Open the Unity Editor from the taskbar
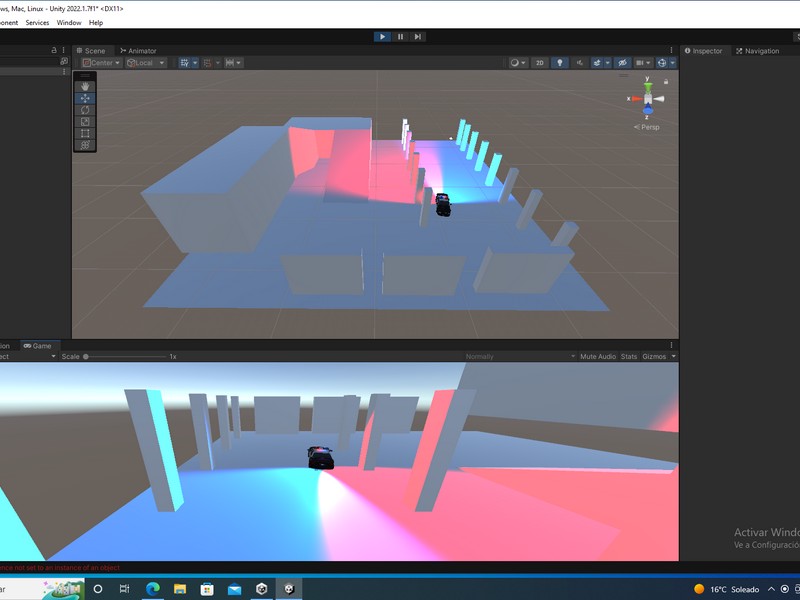 point(290,589)
